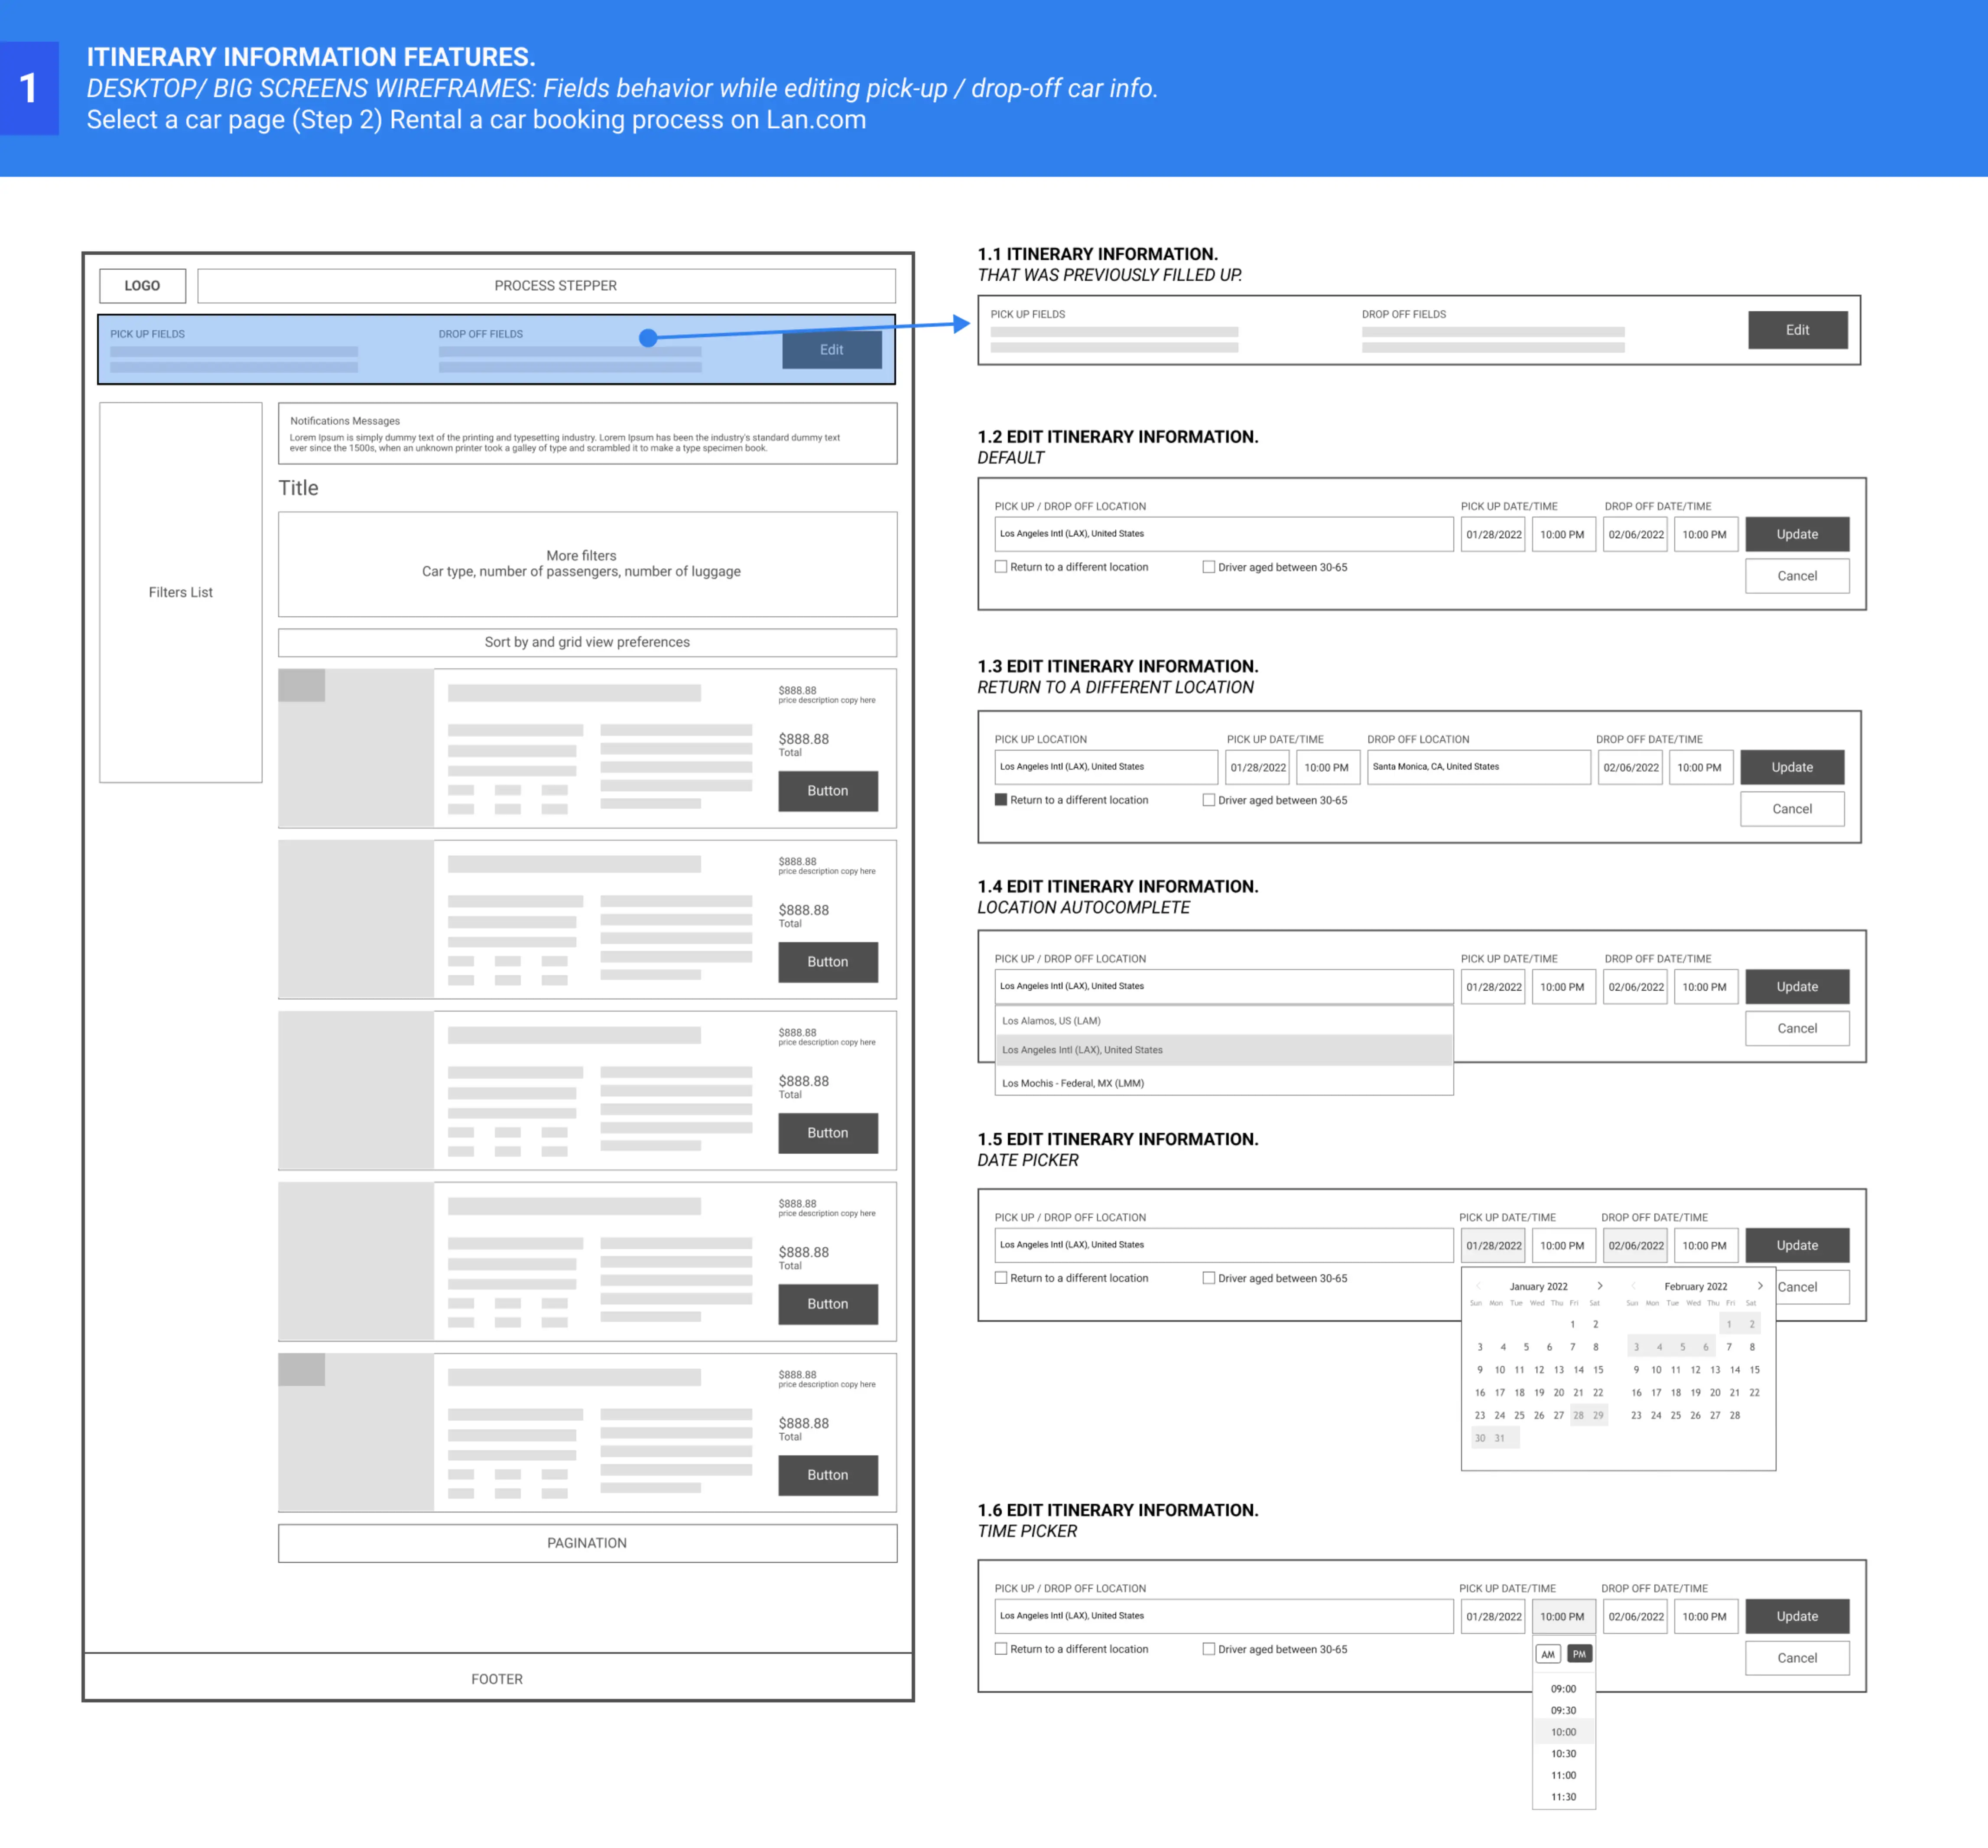Uncheck the checked Return to different location box
The image size is (1988, 1848).
tap(1001, 800)
